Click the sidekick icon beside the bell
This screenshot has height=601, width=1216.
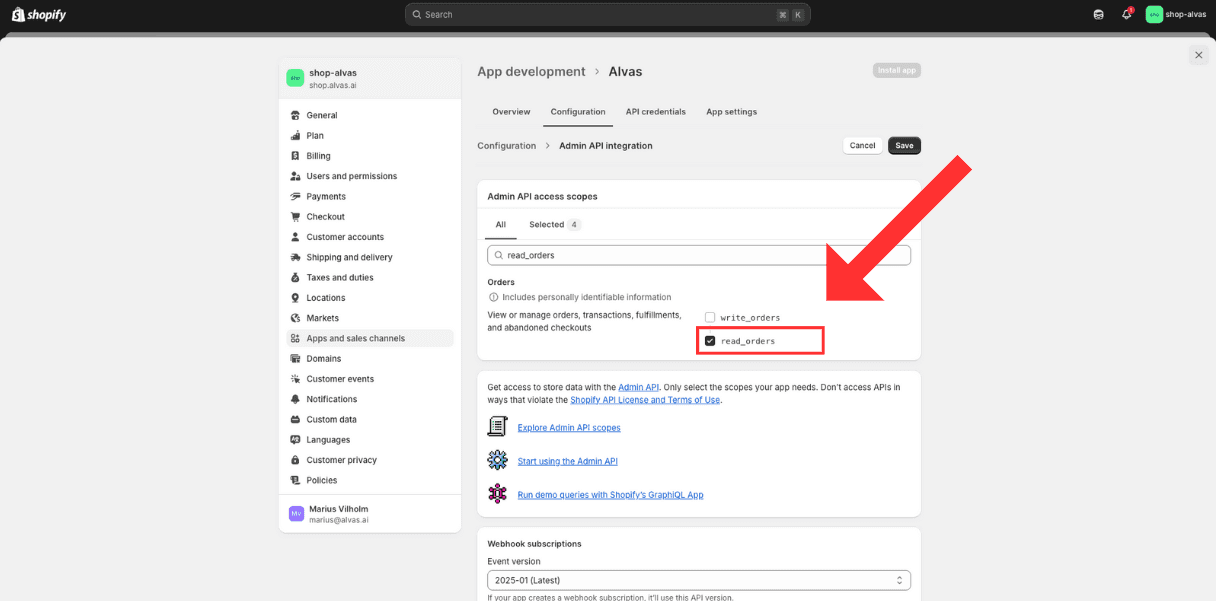(1099, 14)
